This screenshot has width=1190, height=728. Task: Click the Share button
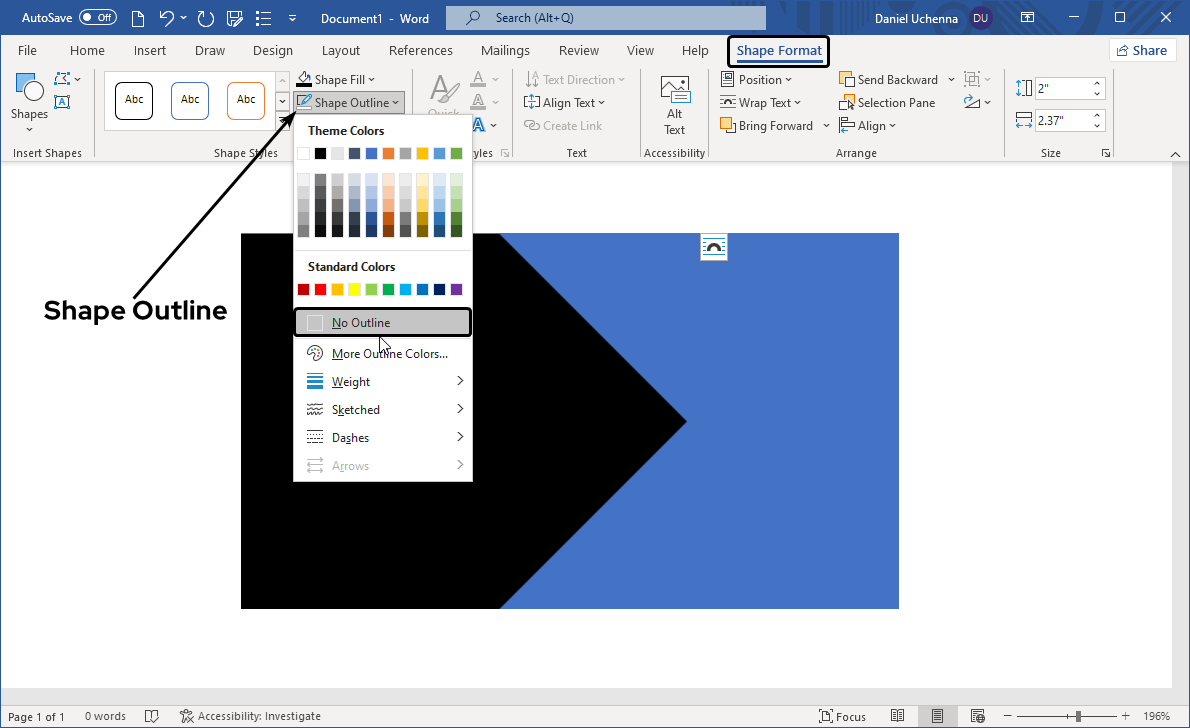1142,51
